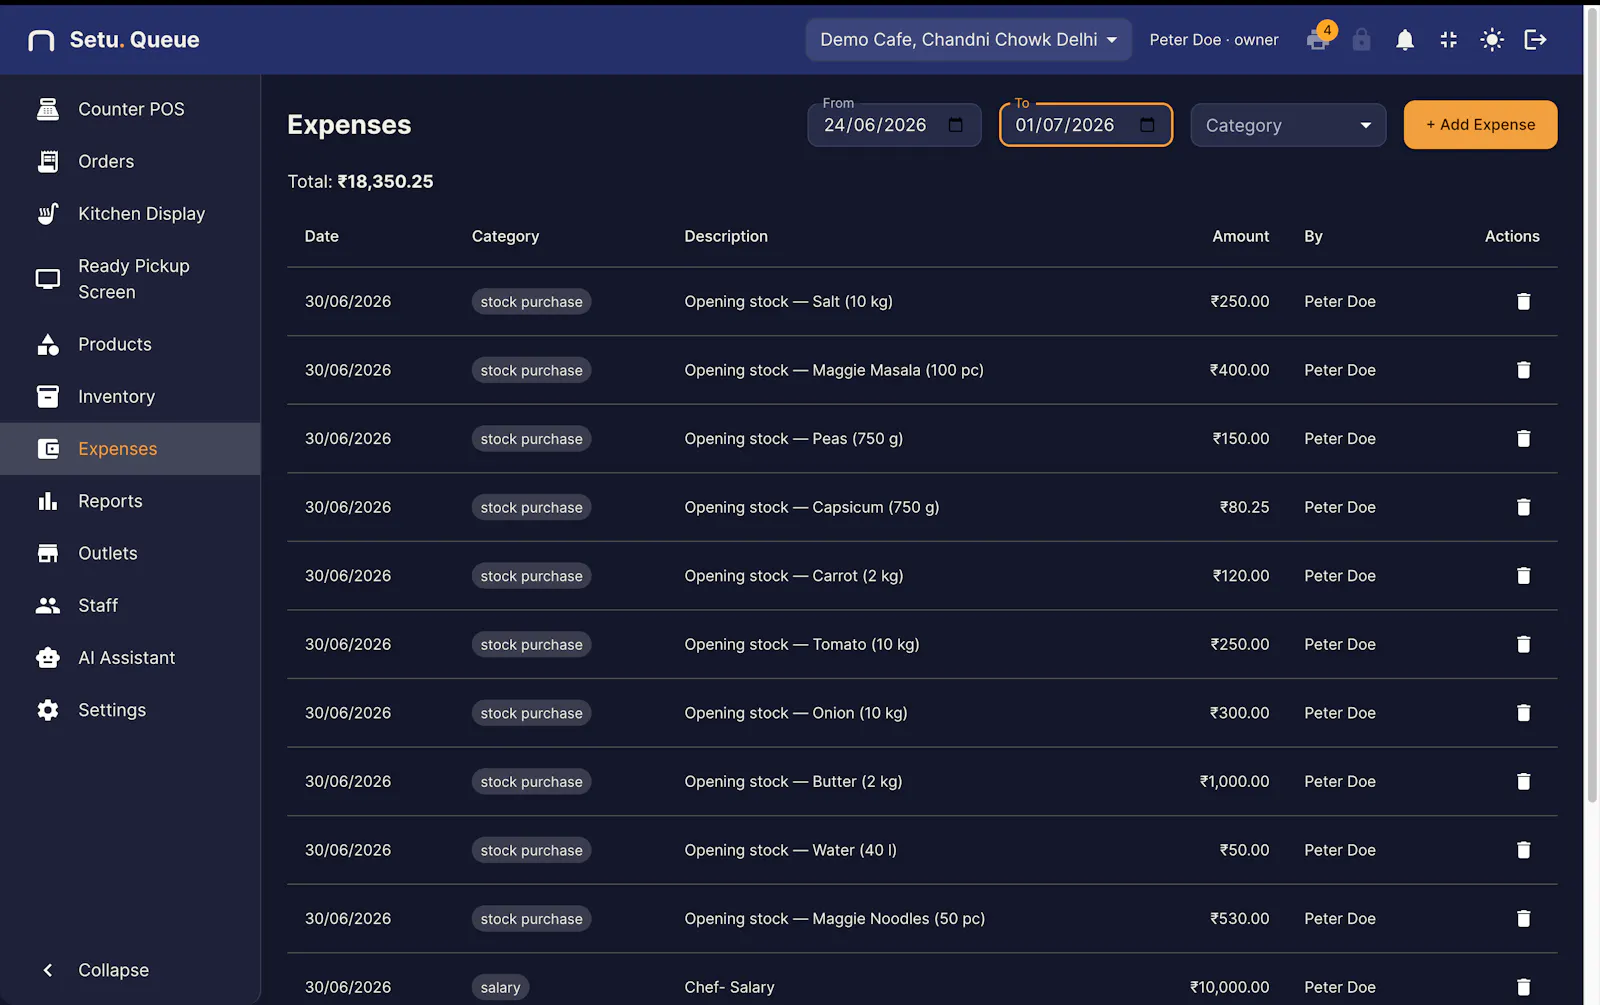Go to Orders page
Screen dimensions: 1600x1005
[130, 161]
